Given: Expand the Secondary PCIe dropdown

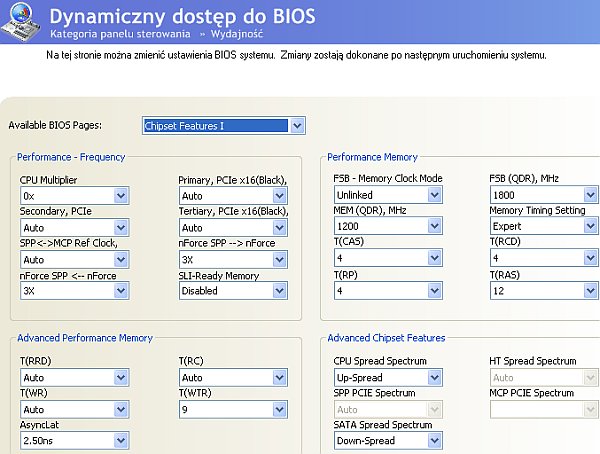Looking at the screenshot, I should tap(121, 227).
